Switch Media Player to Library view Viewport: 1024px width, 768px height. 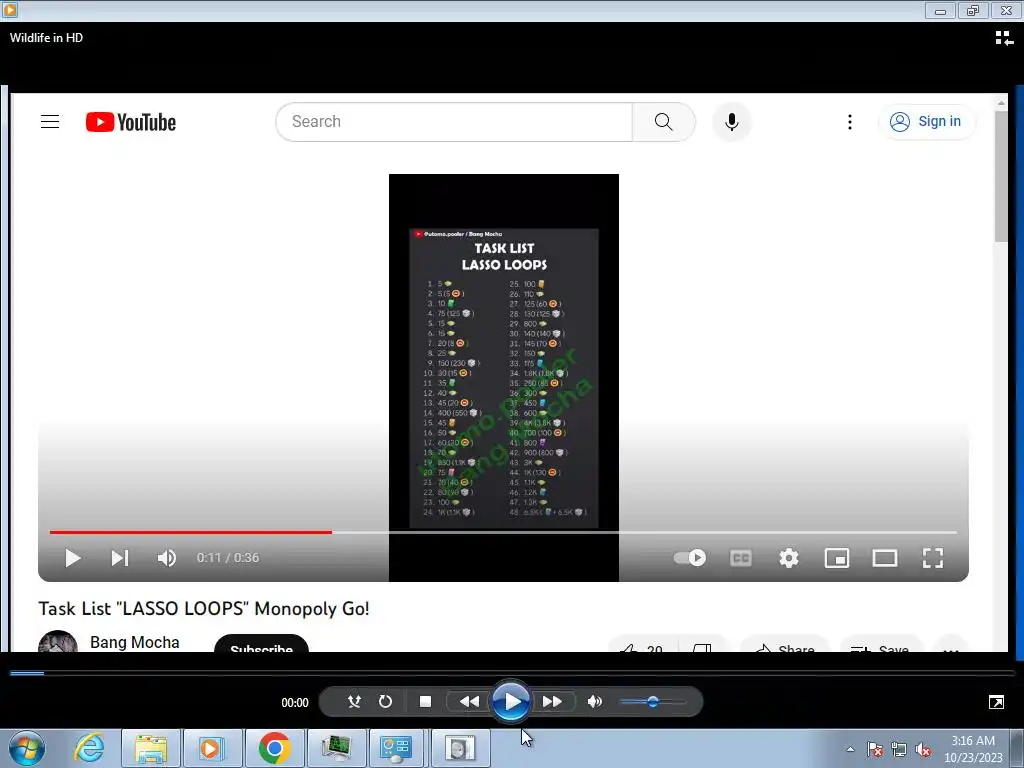click(1004, 39)
